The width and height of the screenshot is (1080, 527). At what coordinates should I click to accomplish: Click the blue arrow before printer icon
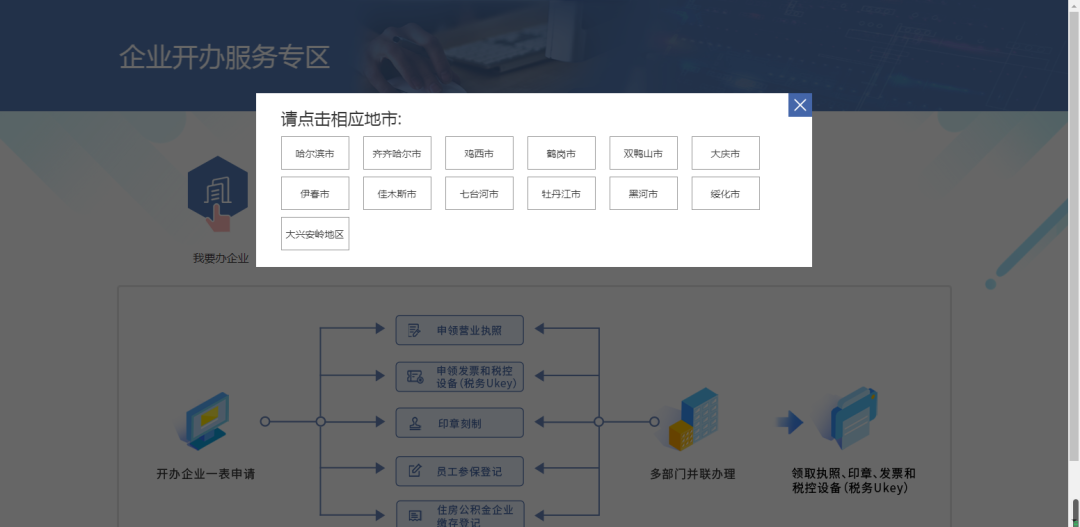coord(790,422)
